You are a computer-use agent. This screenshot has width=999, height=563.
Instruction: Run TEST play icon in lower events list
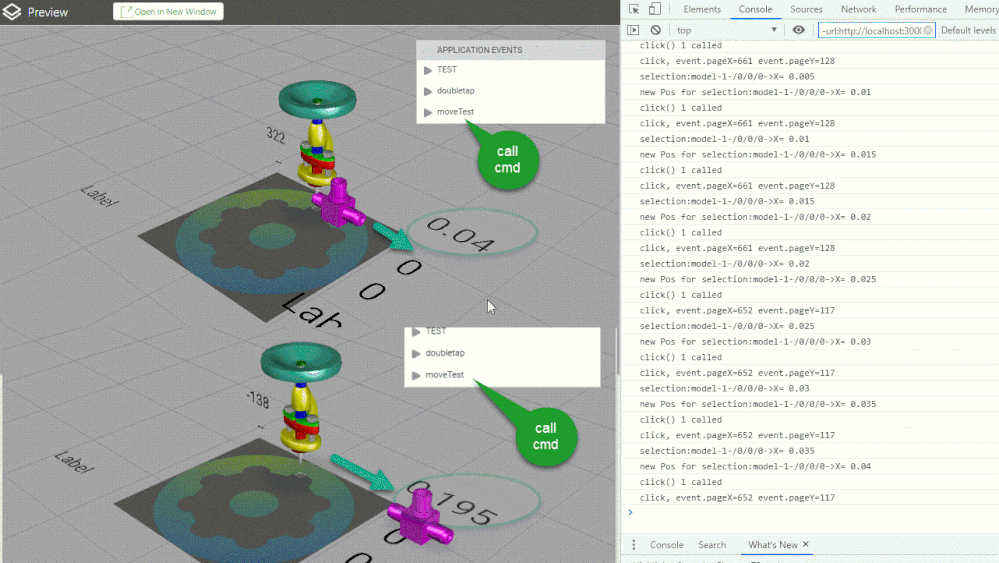click(416, 332)
